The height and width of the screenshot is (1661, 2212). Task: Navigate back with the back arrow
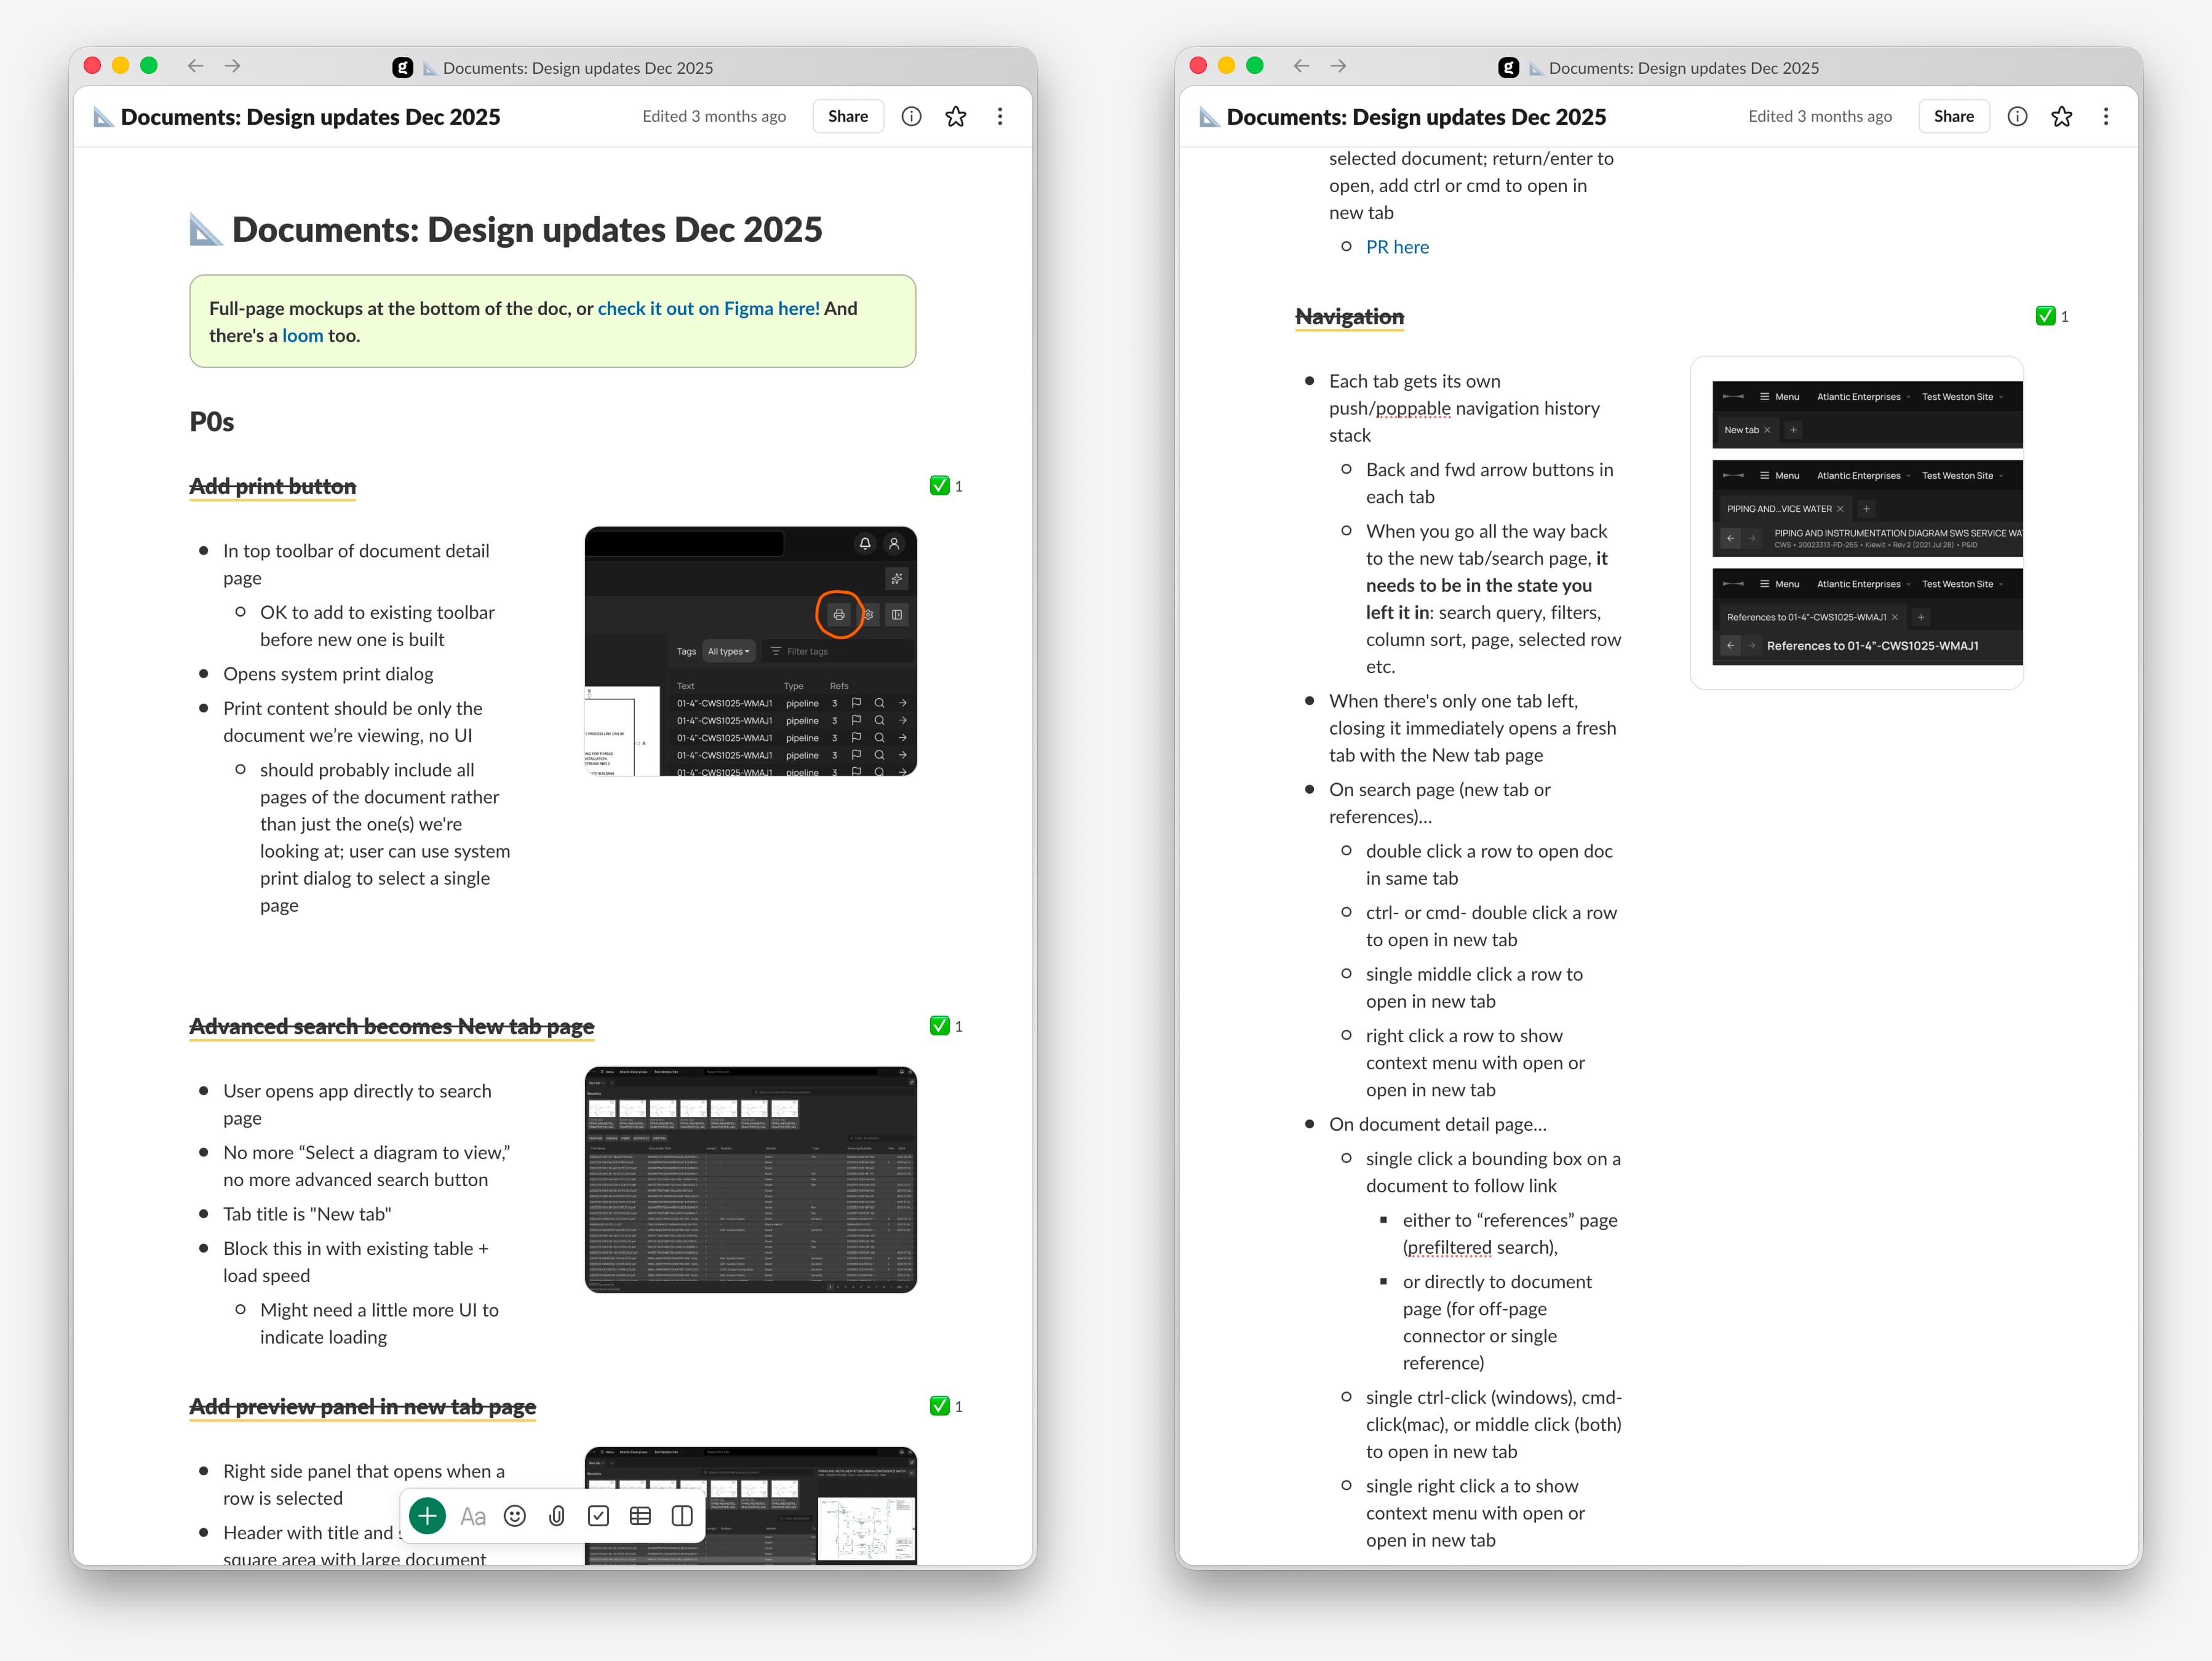pyautogui.click(x=195, y=66)
